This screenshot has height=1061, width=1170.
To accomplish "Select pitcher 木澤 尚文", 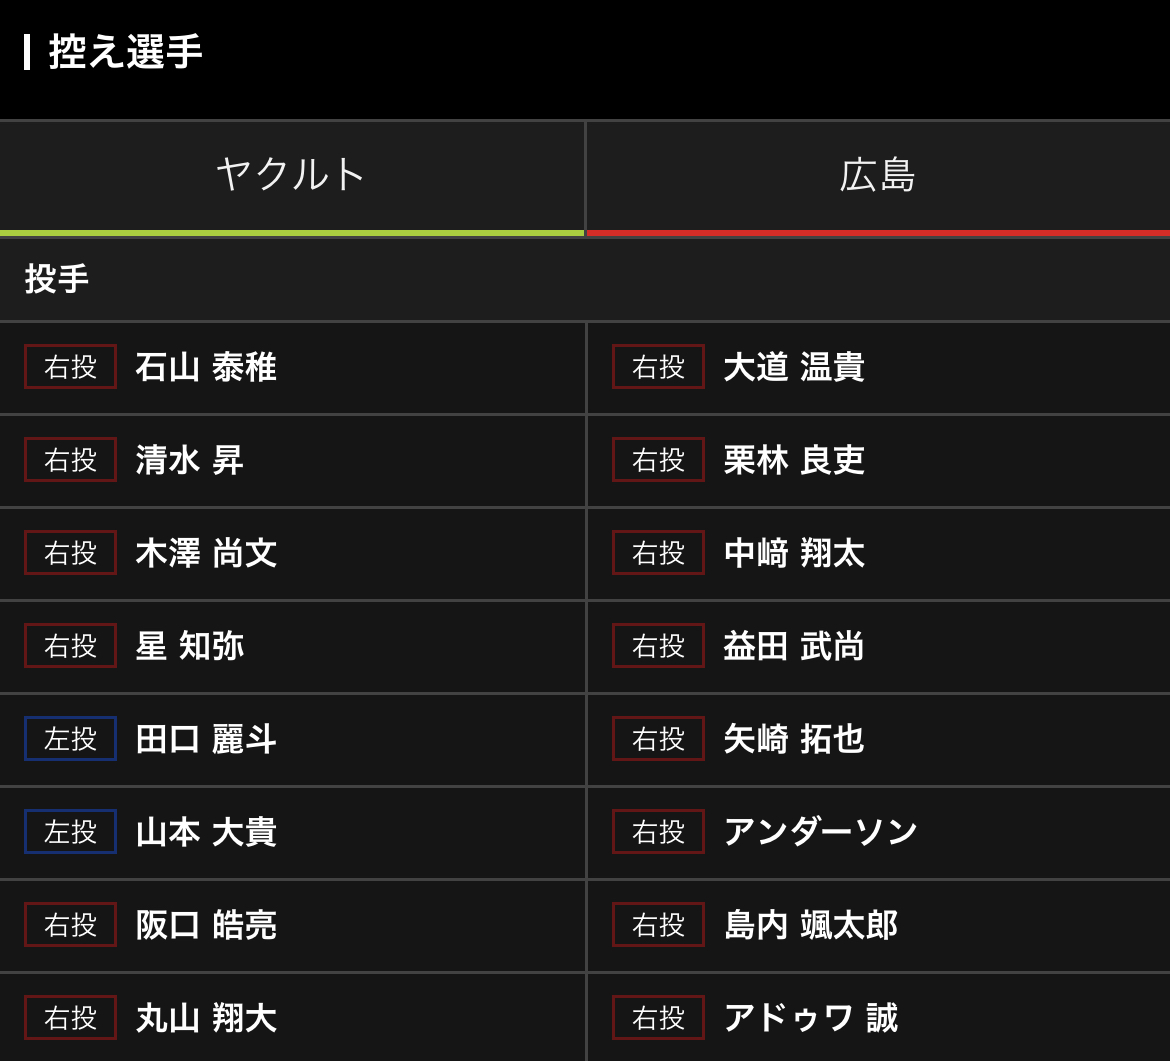I will [205, 553].
